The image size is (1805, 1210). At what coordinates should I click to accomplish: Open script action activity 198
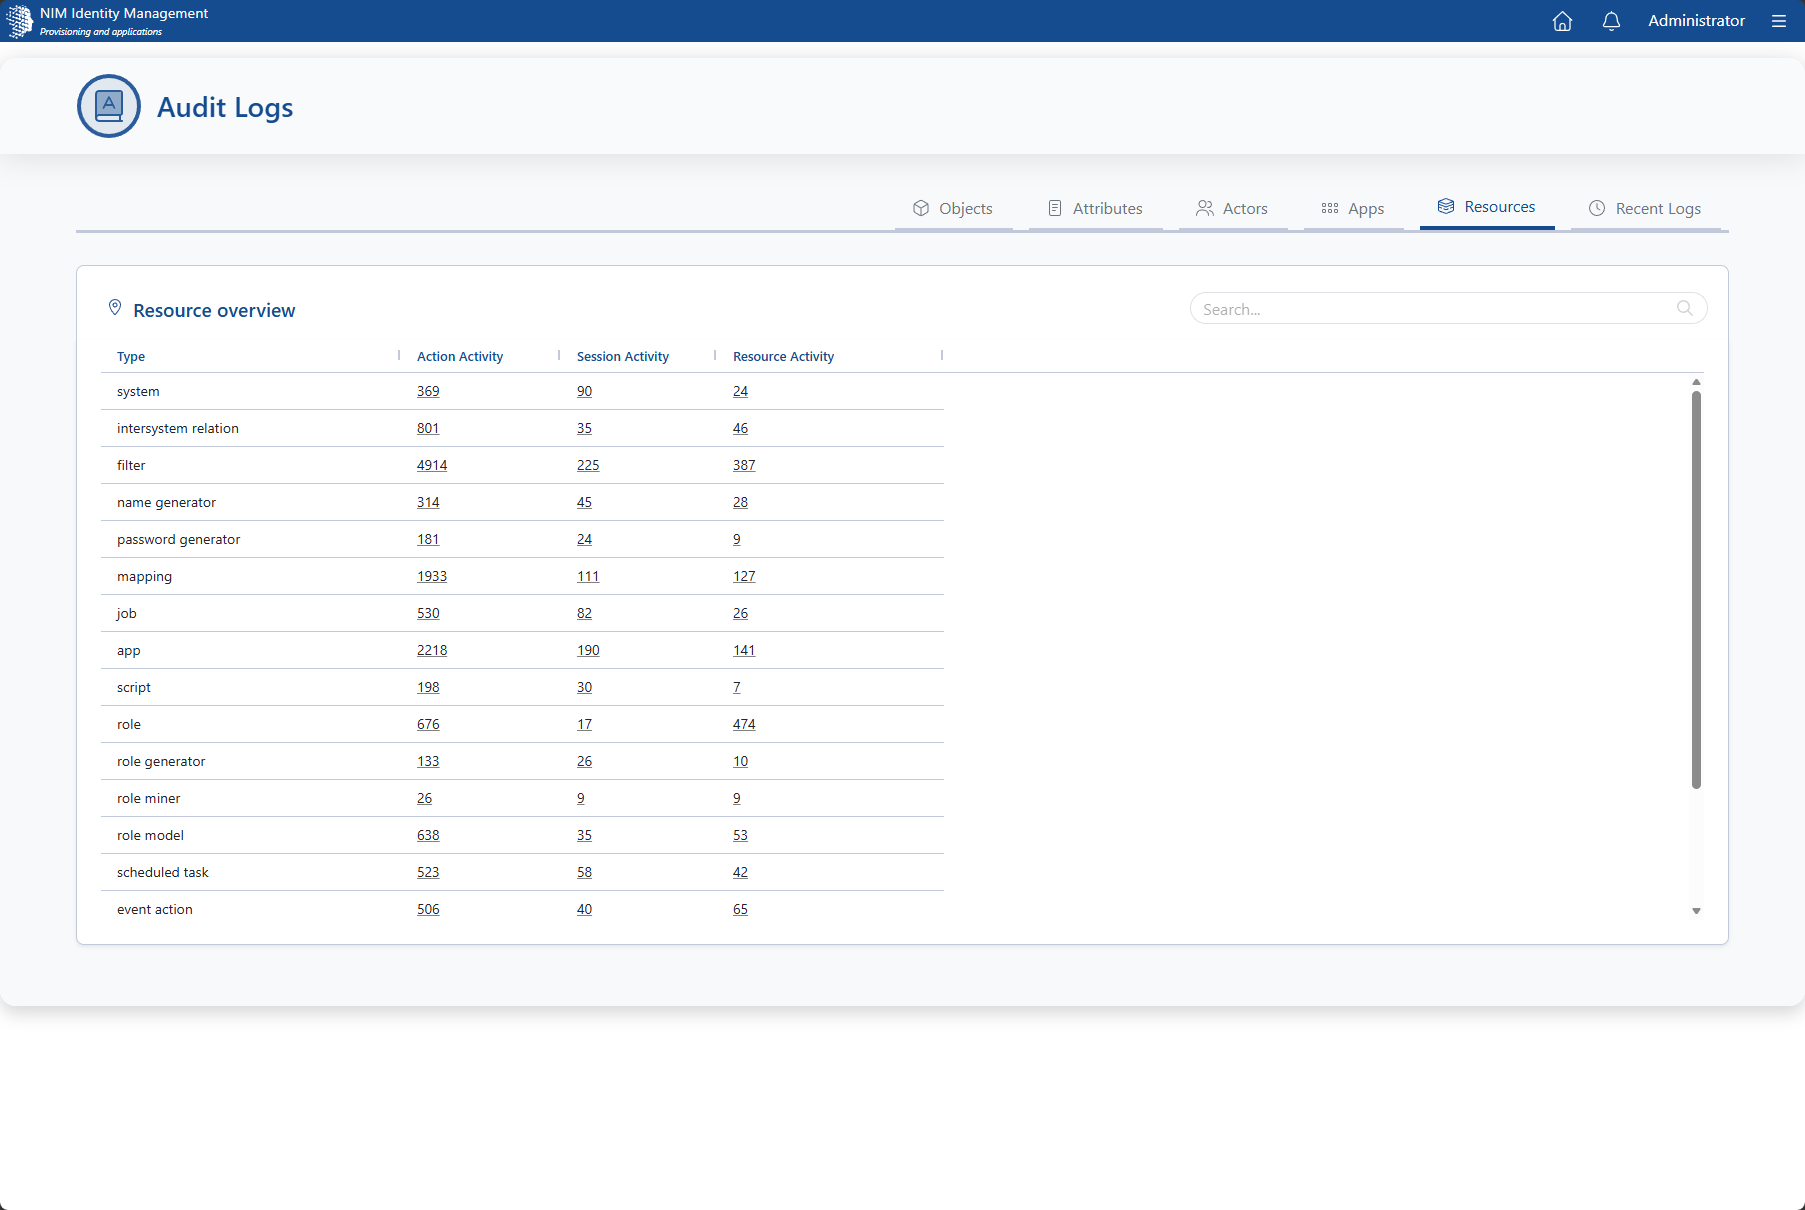(x=428, y=687)
